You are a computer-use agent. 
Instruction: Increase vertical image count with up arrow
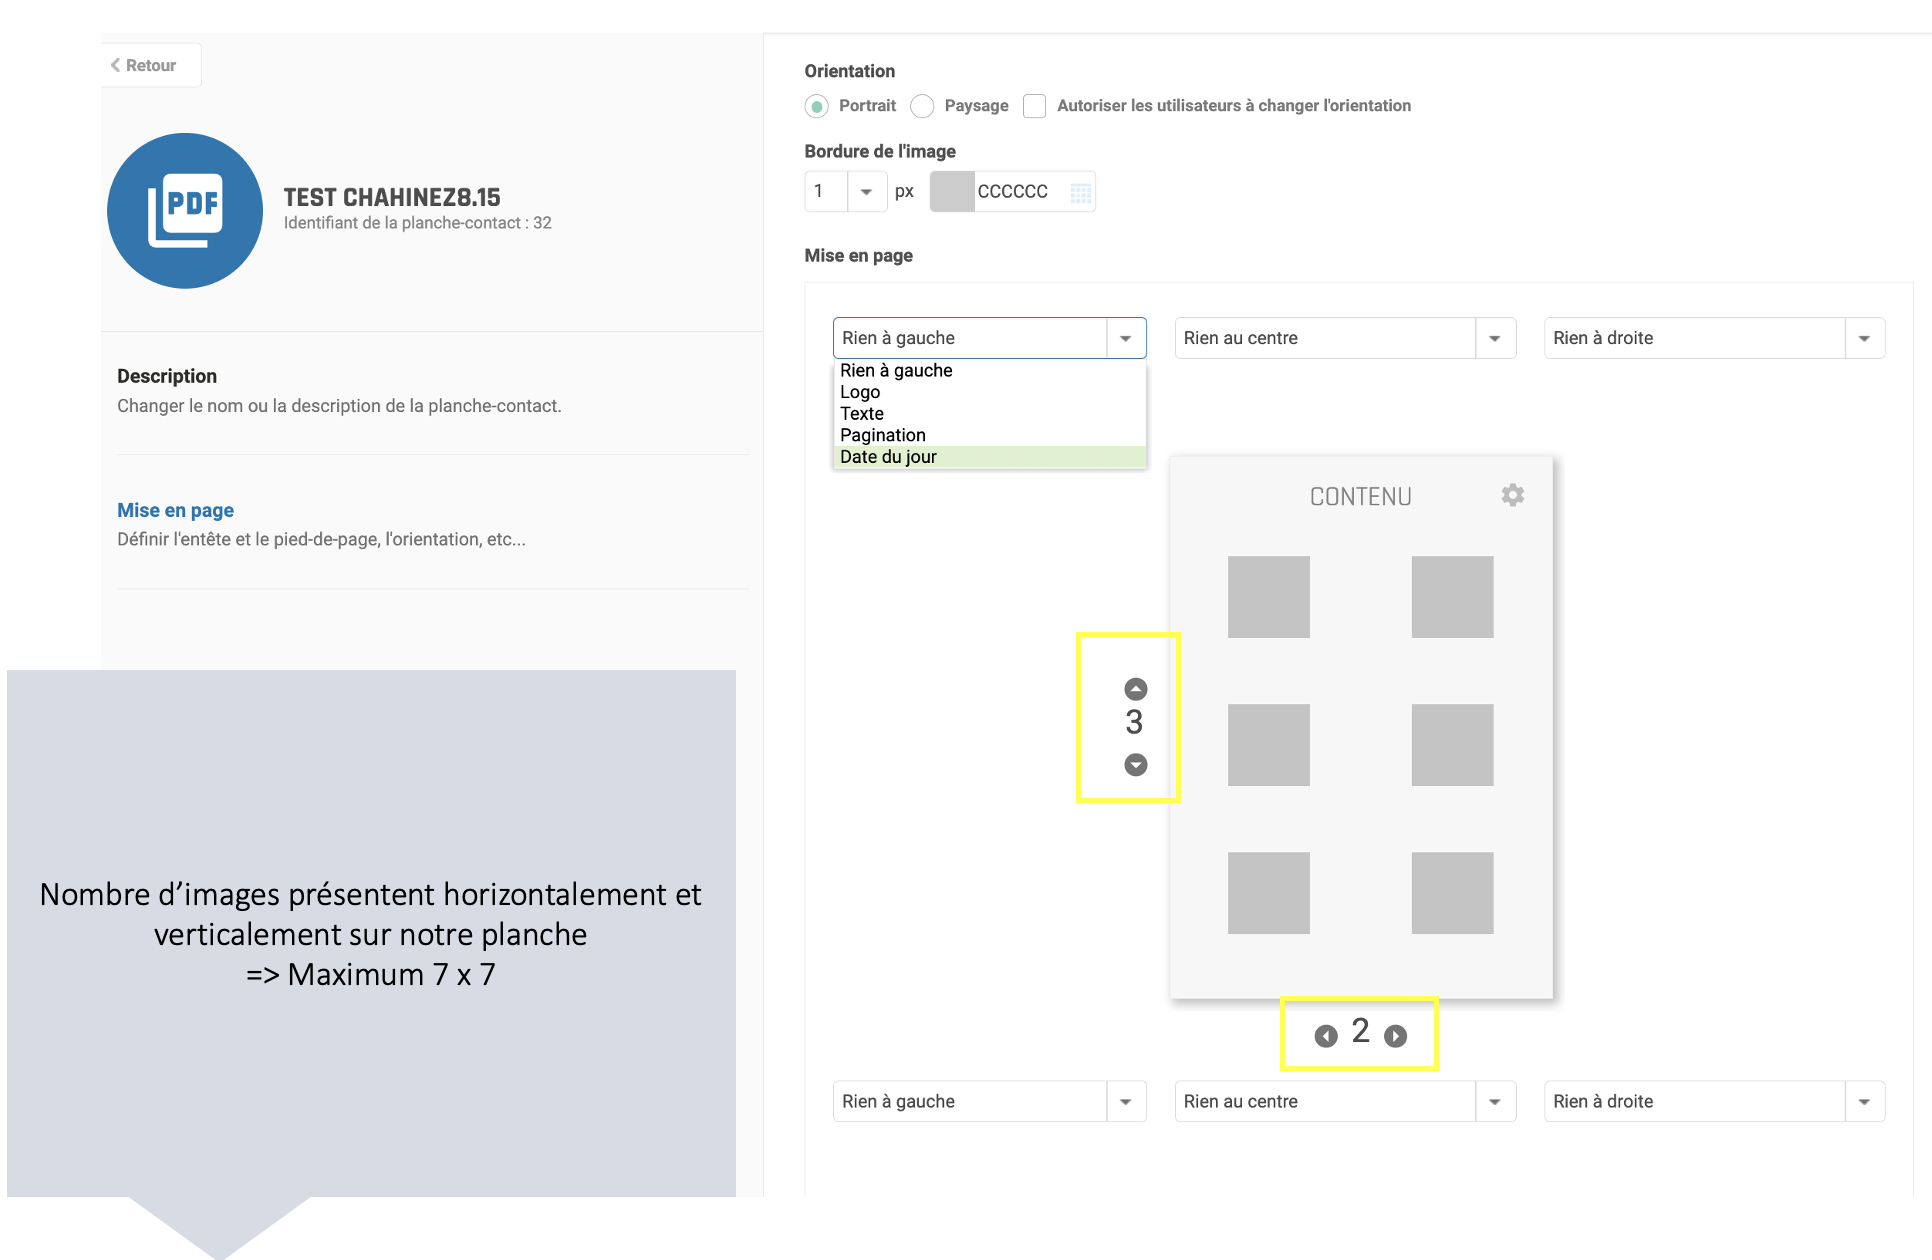point(1135,689)
